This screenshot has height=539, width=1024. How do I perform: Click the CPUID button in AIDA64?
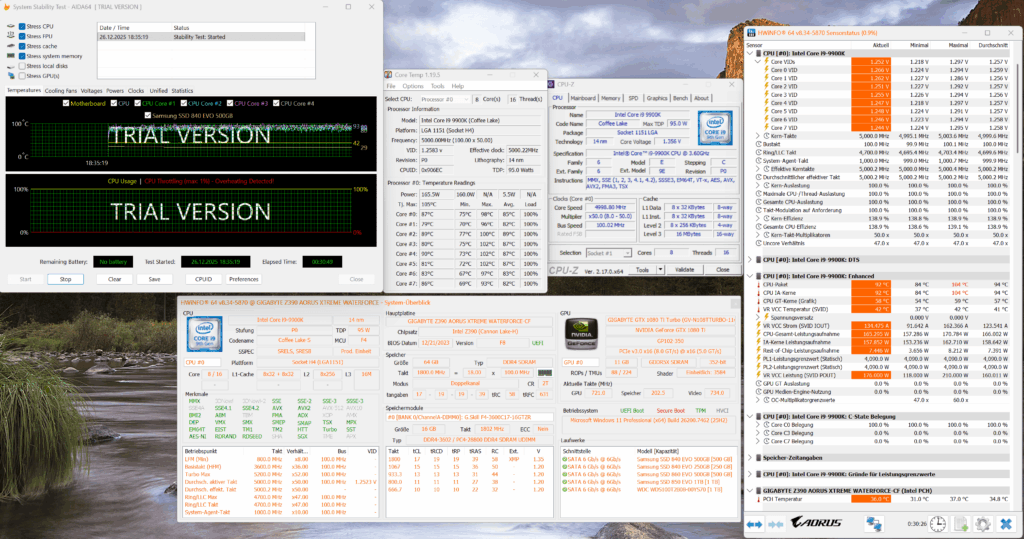click(203, 279)
